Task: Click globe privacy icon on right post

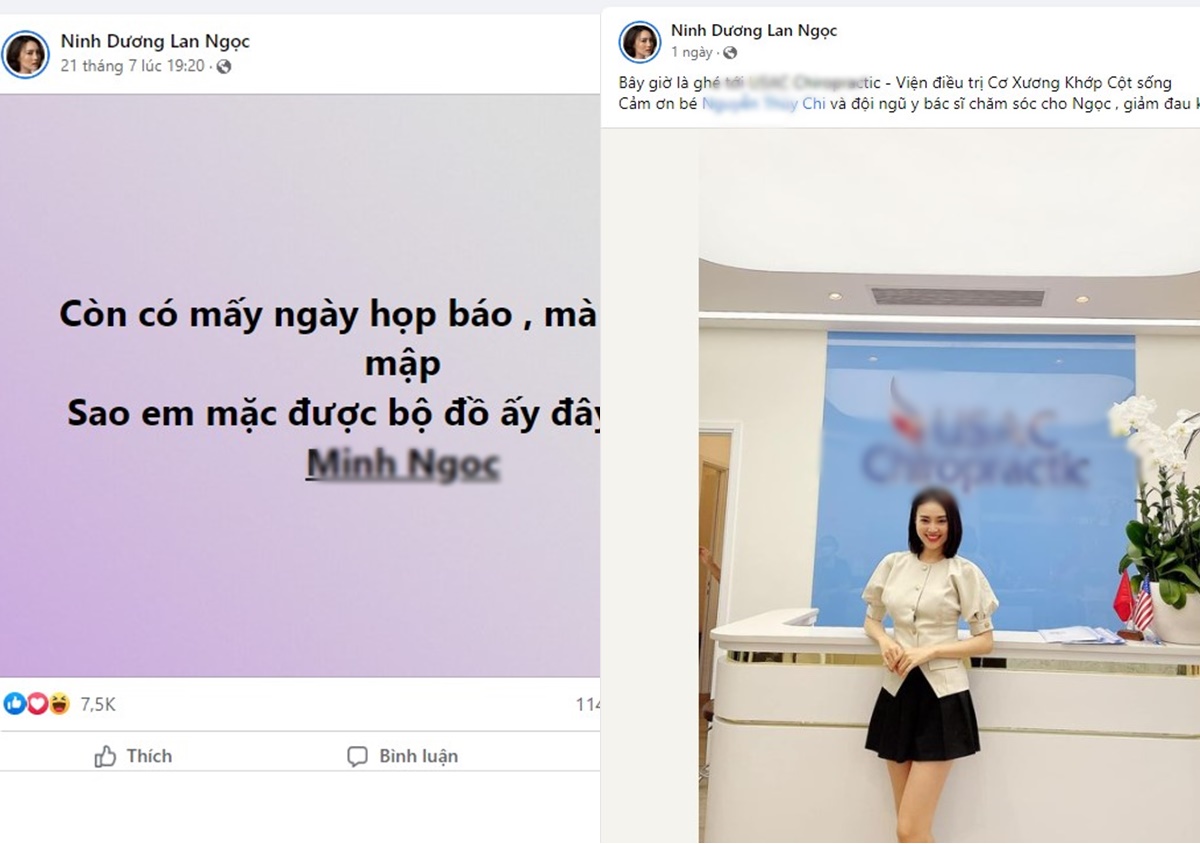Action: (x=730, y=52)
